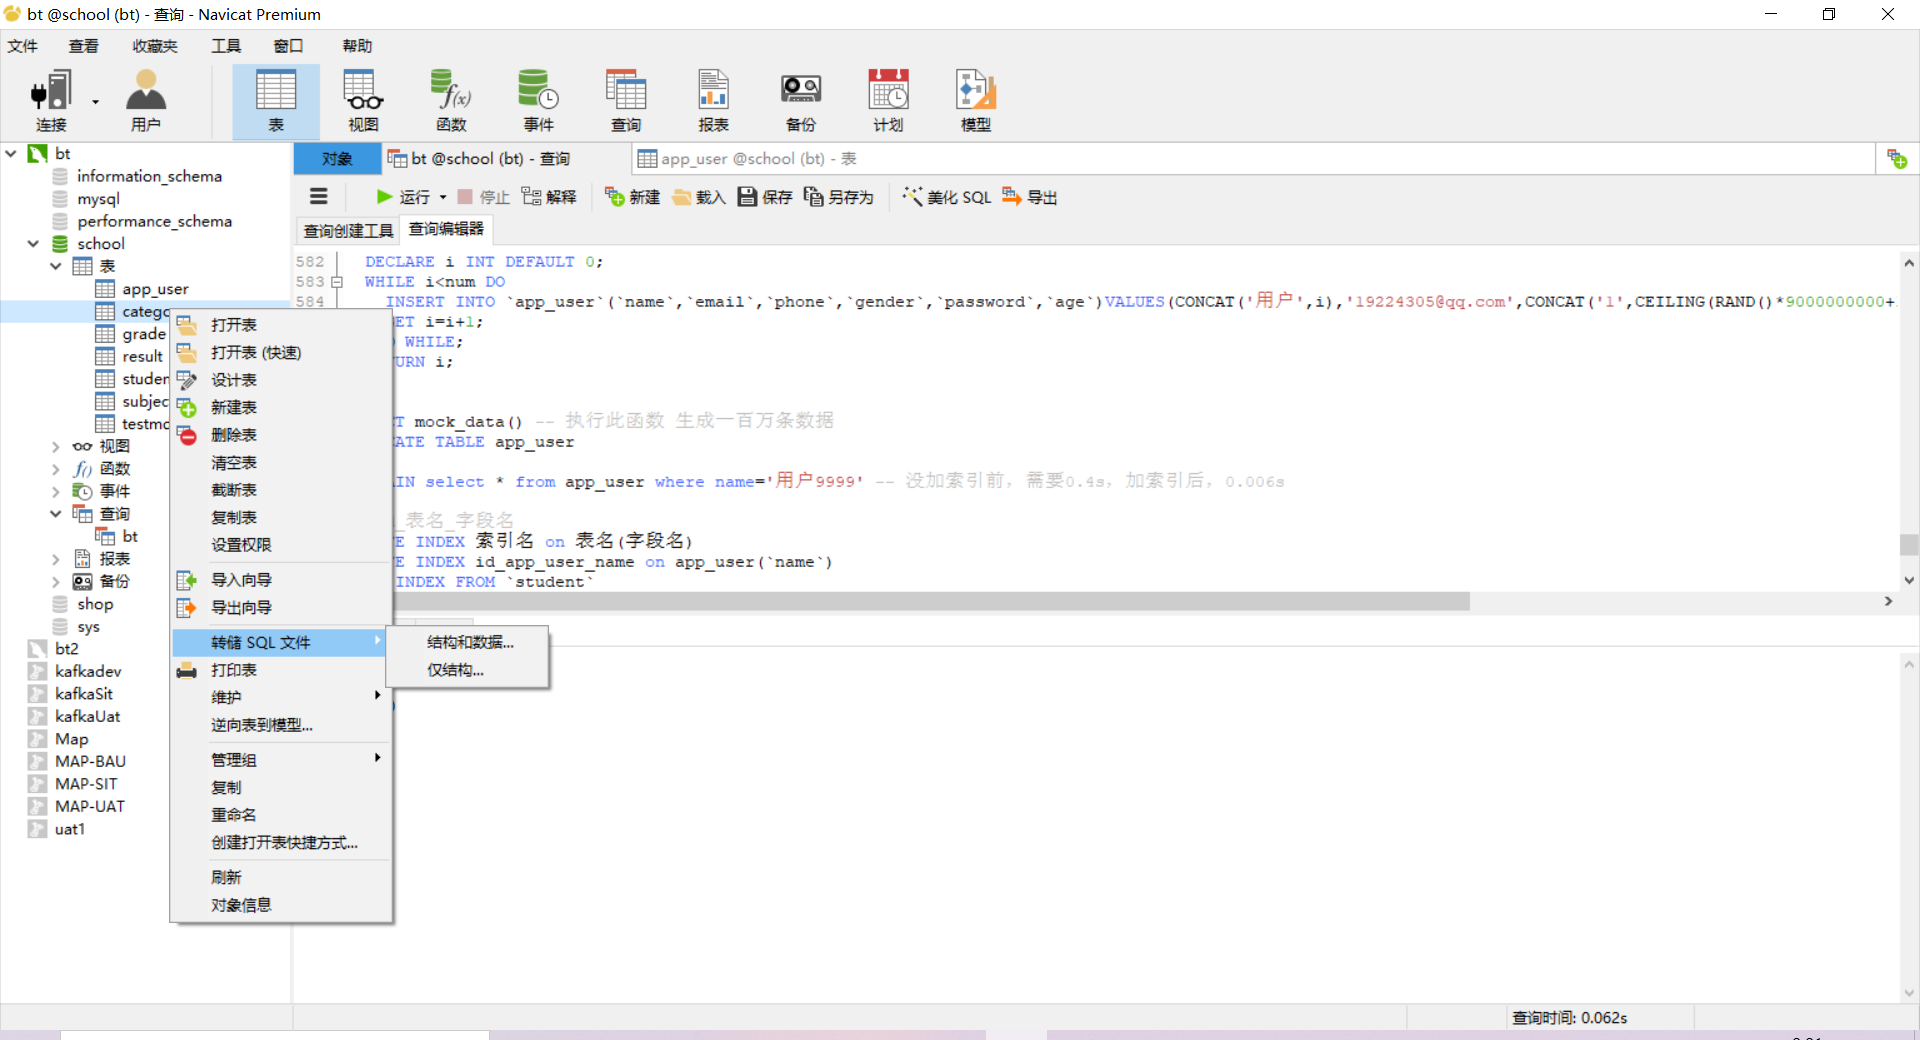
Task: Switch to 查询创建工具 tab
Action: [x=348, y=230]
